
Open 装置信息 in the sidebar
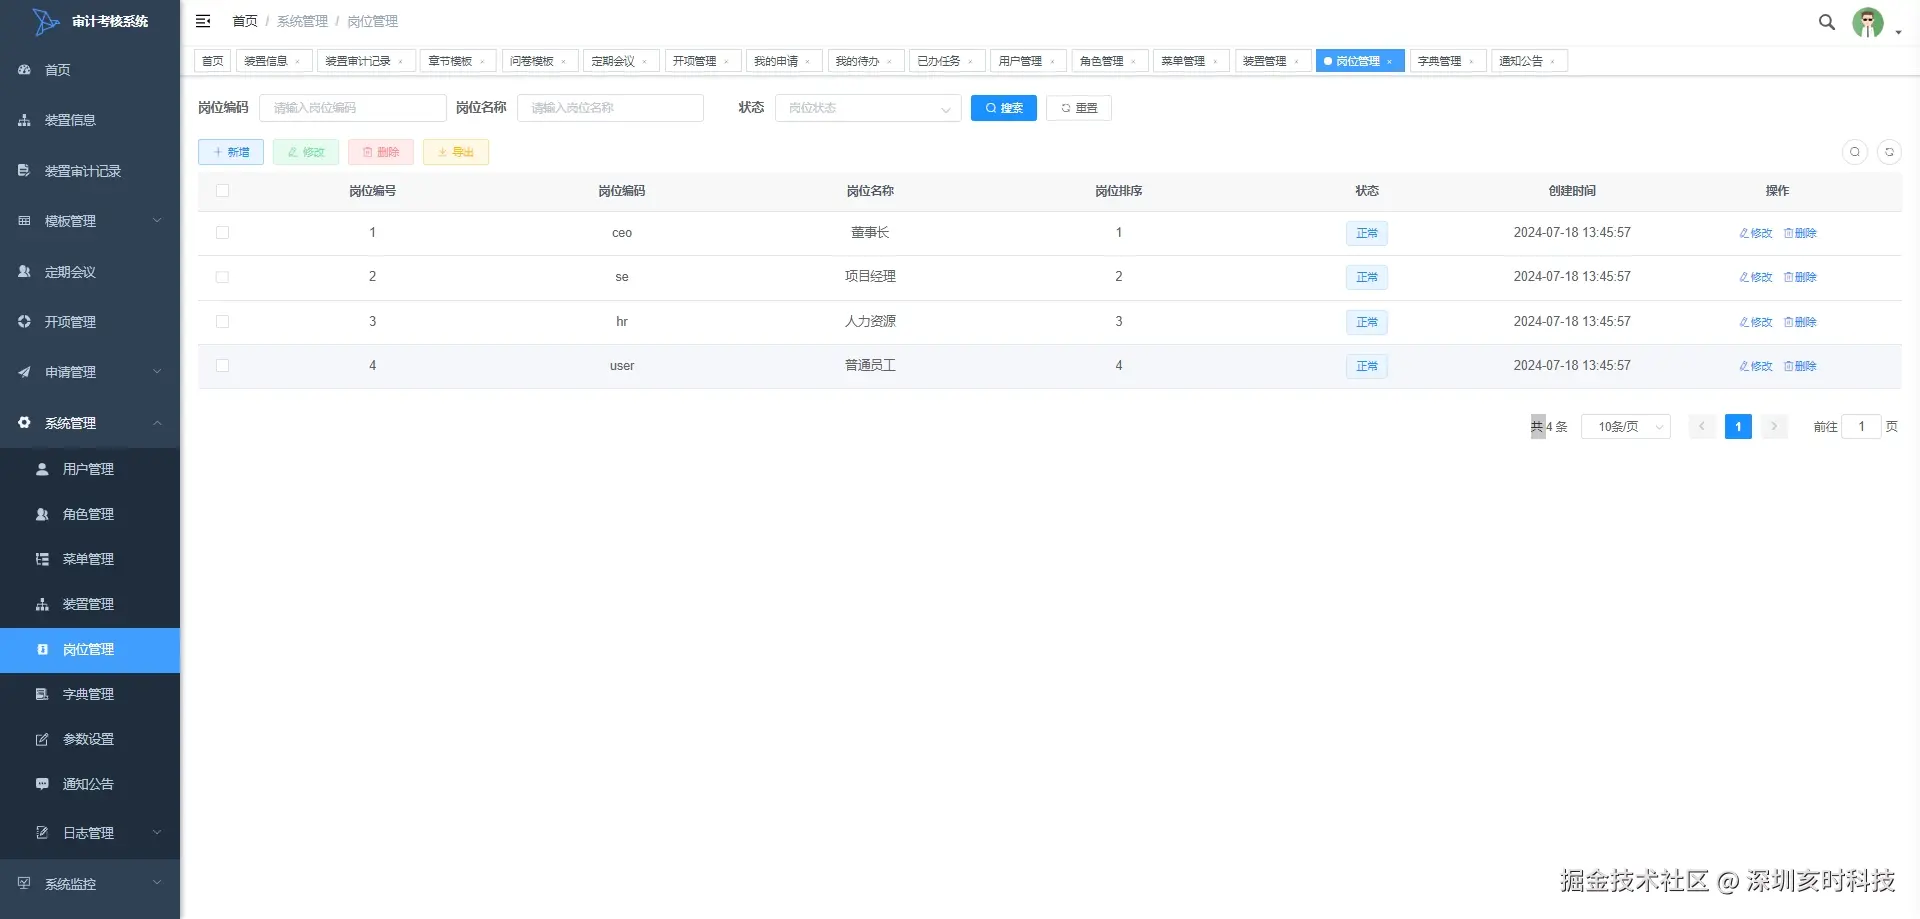click(90, 120)
